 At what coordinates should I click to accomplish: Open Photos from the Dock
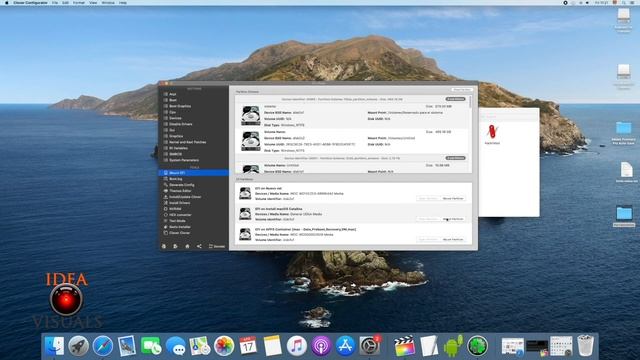coord(224,346)
